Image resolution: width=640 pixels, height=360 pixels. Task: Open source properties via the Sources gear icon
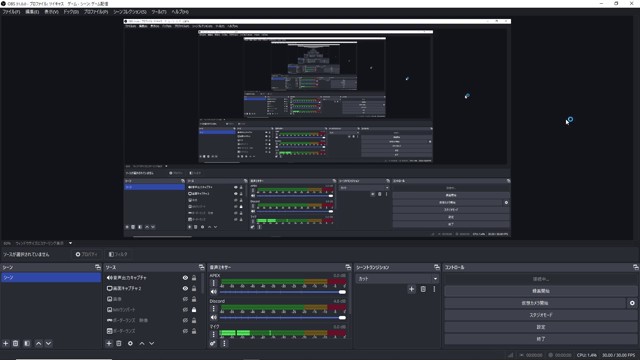point(130,344)
